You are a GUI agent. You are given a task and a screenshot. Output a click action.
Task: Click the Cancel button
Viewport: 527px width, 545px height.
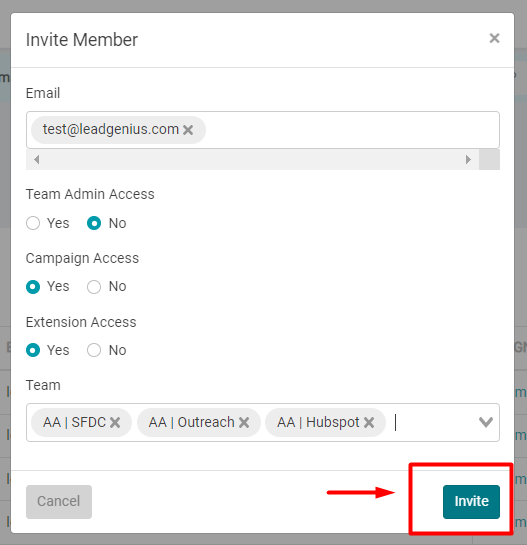(59, 502)
